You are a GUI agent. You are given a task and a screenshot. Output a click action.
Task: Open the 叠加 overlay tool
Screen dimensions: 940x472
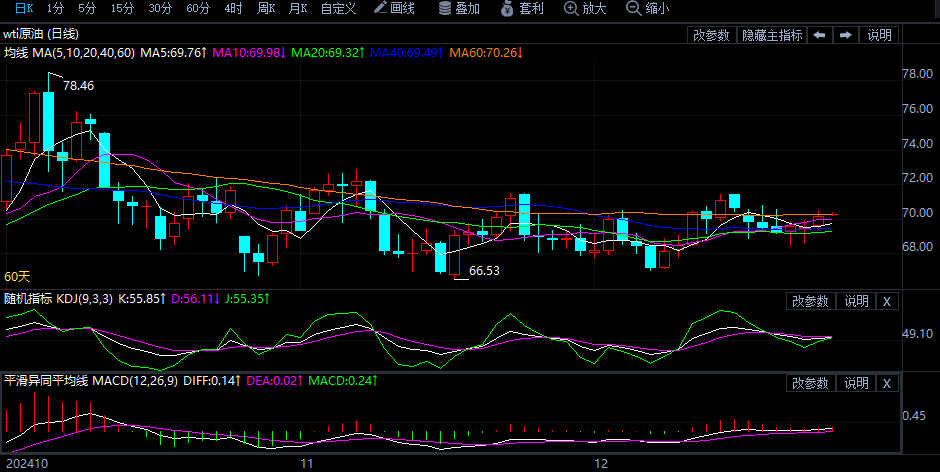[x=459, y=8]
